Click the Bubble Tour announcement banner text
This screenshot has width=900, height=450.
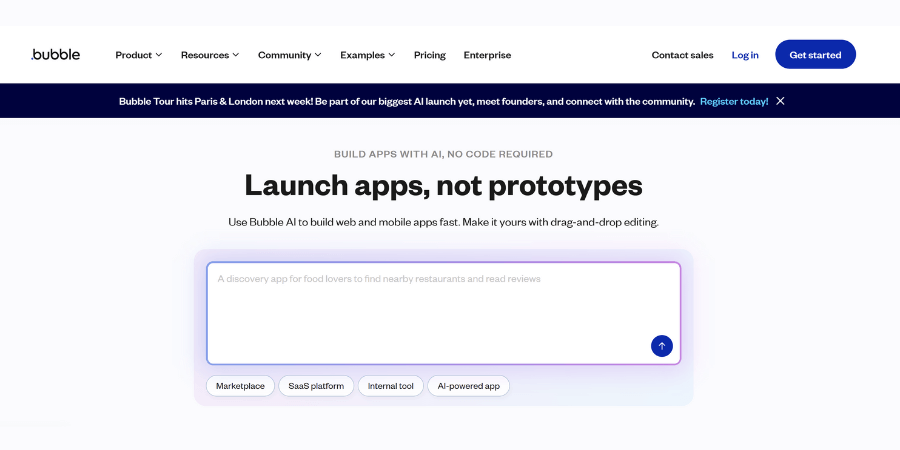point(406,101)
